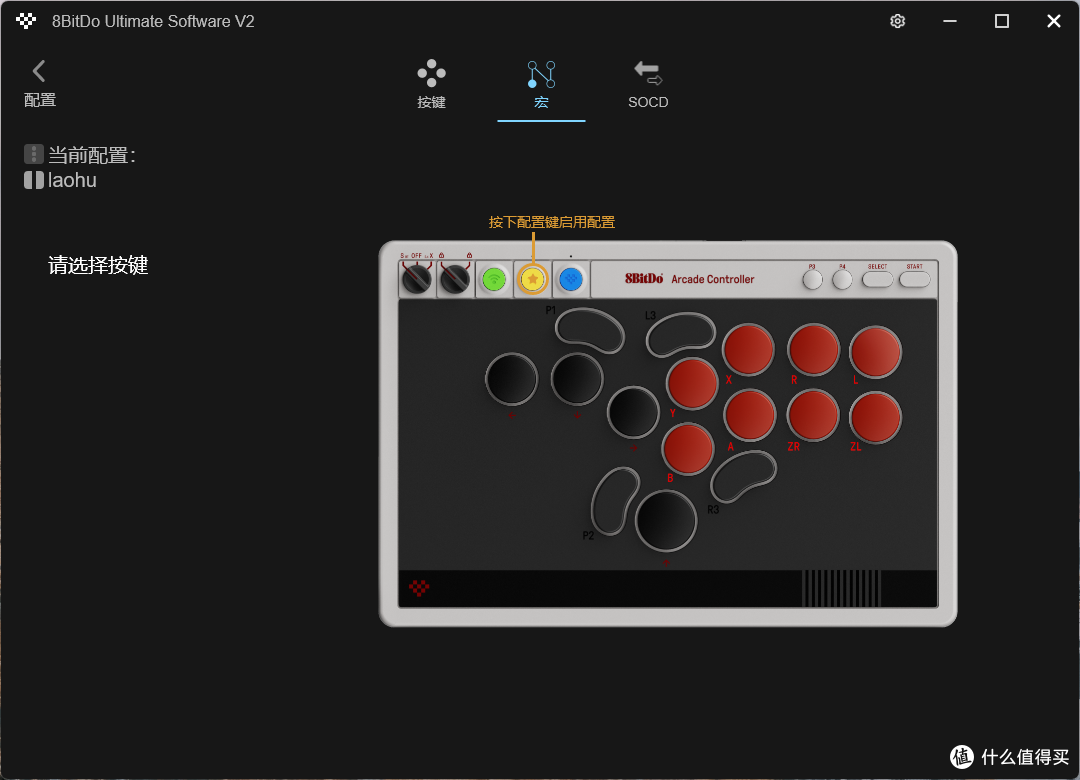Maximize the 8BitDo Ultimate Software window
The height and width of the screenshot is (780, 1080).
pyautogui.click(x=1002, y=21)
